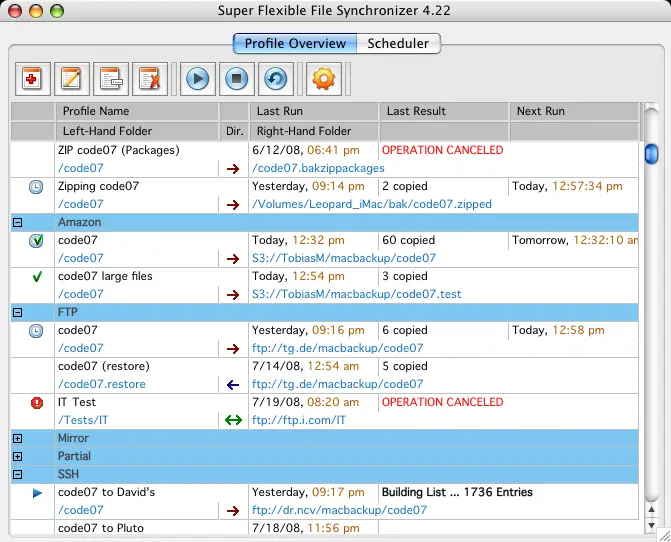671x542 pixels.
Task: Stop the running profile with the stop button
Action: click(237, 79)
